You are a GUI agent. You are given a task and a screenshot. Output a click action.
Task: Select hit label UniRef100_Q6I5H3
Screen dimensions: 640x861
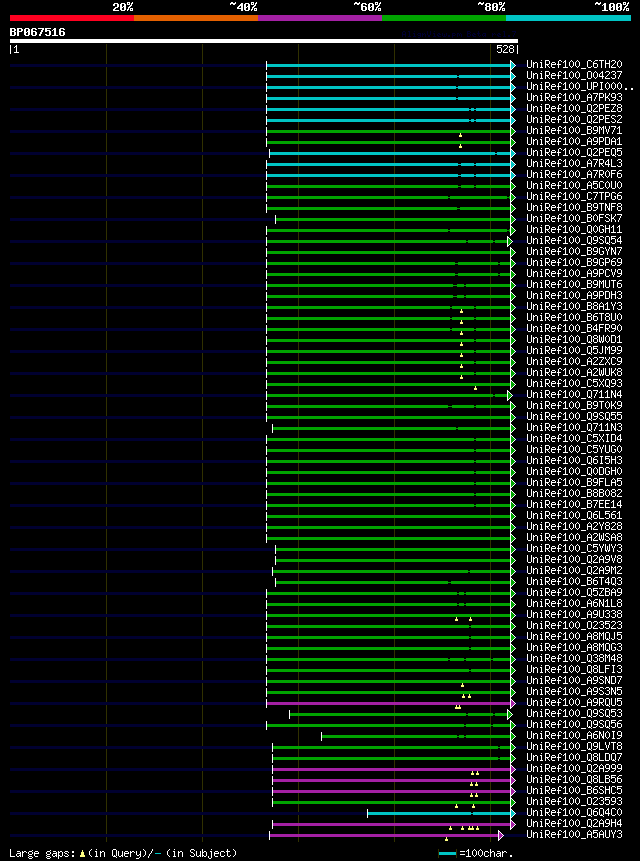(x=574, y=460)
